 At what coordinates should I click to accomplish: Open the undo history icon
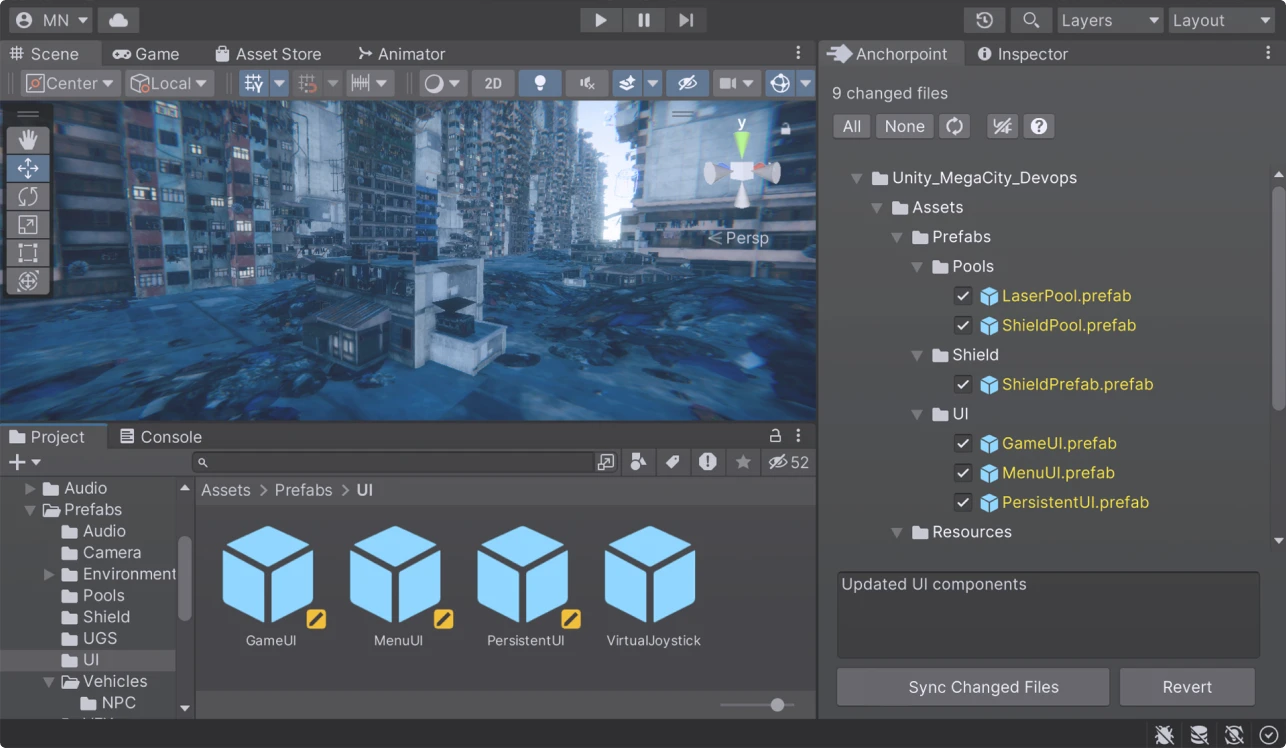(x=984, y=20)
